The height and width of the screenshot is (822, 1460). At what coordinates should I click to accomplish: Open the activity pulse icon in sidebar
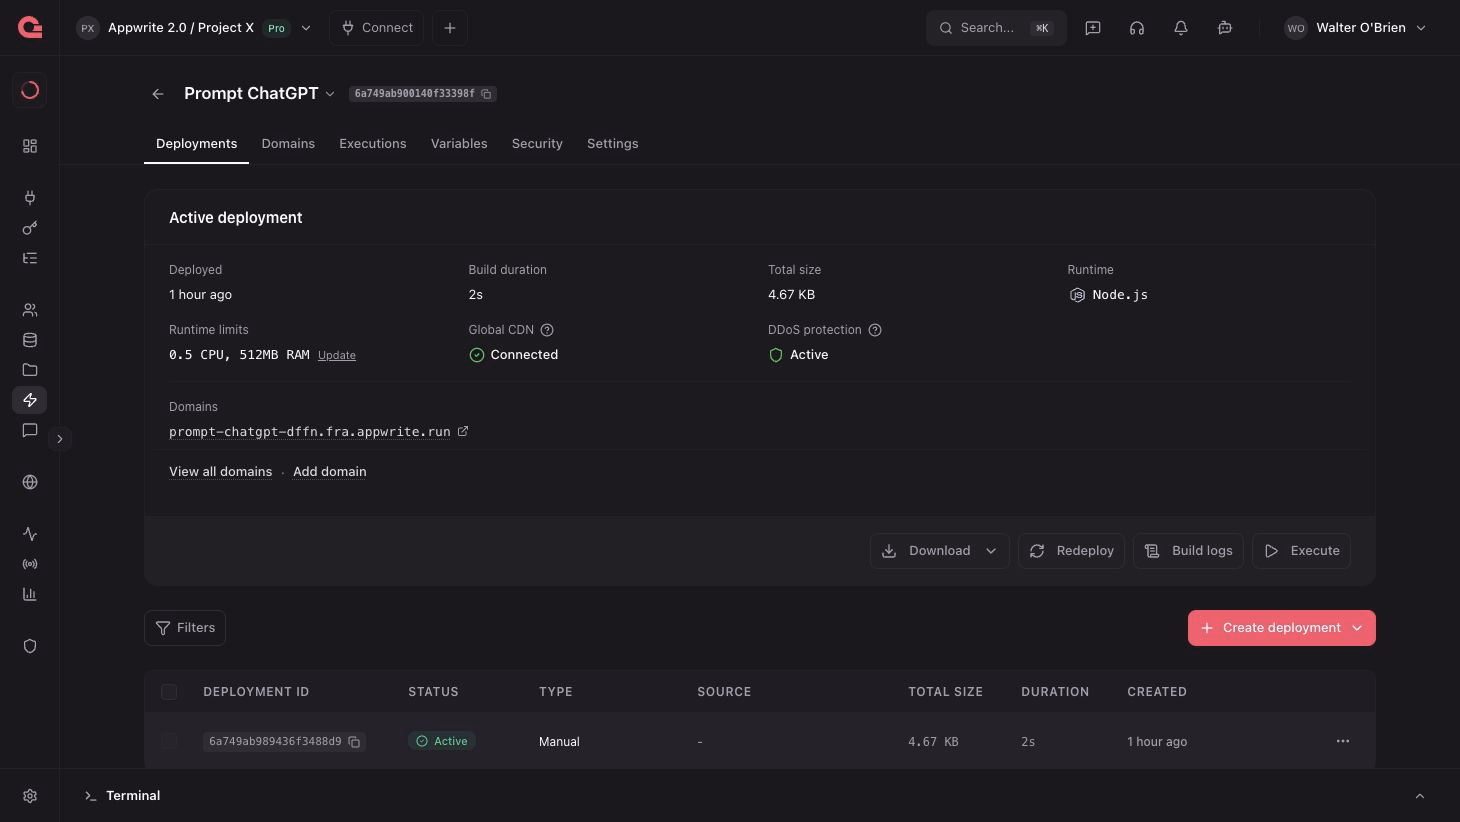30,534
